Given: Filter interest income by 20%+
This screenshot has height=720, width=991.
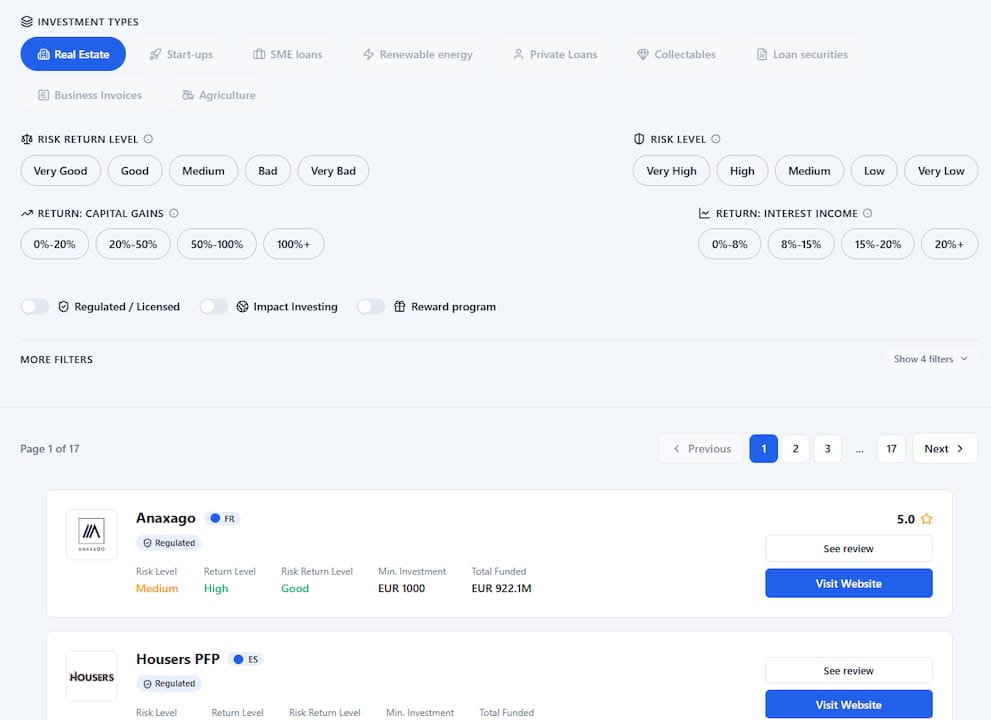Looking at the screenshot, I should point(949,244).
